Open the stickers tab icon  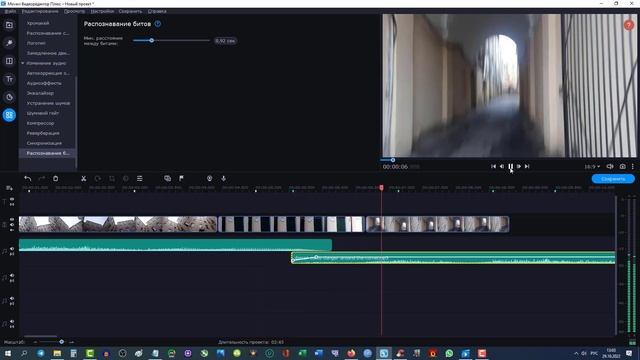9,97
